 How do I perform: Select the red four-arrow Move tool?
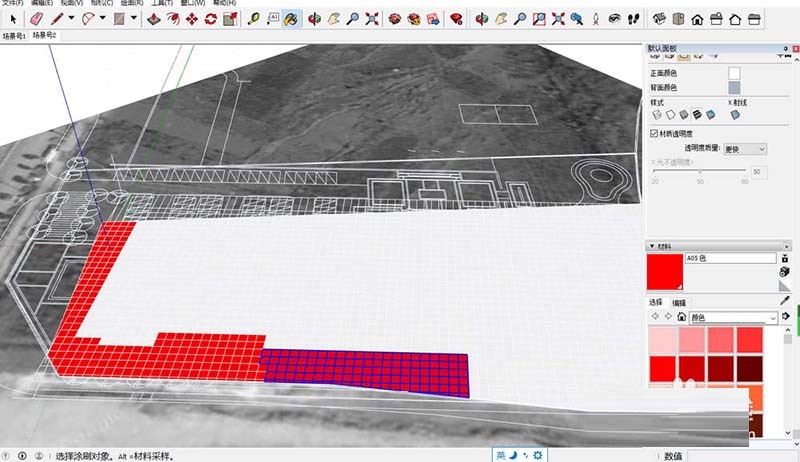click(x=192, y=19)
